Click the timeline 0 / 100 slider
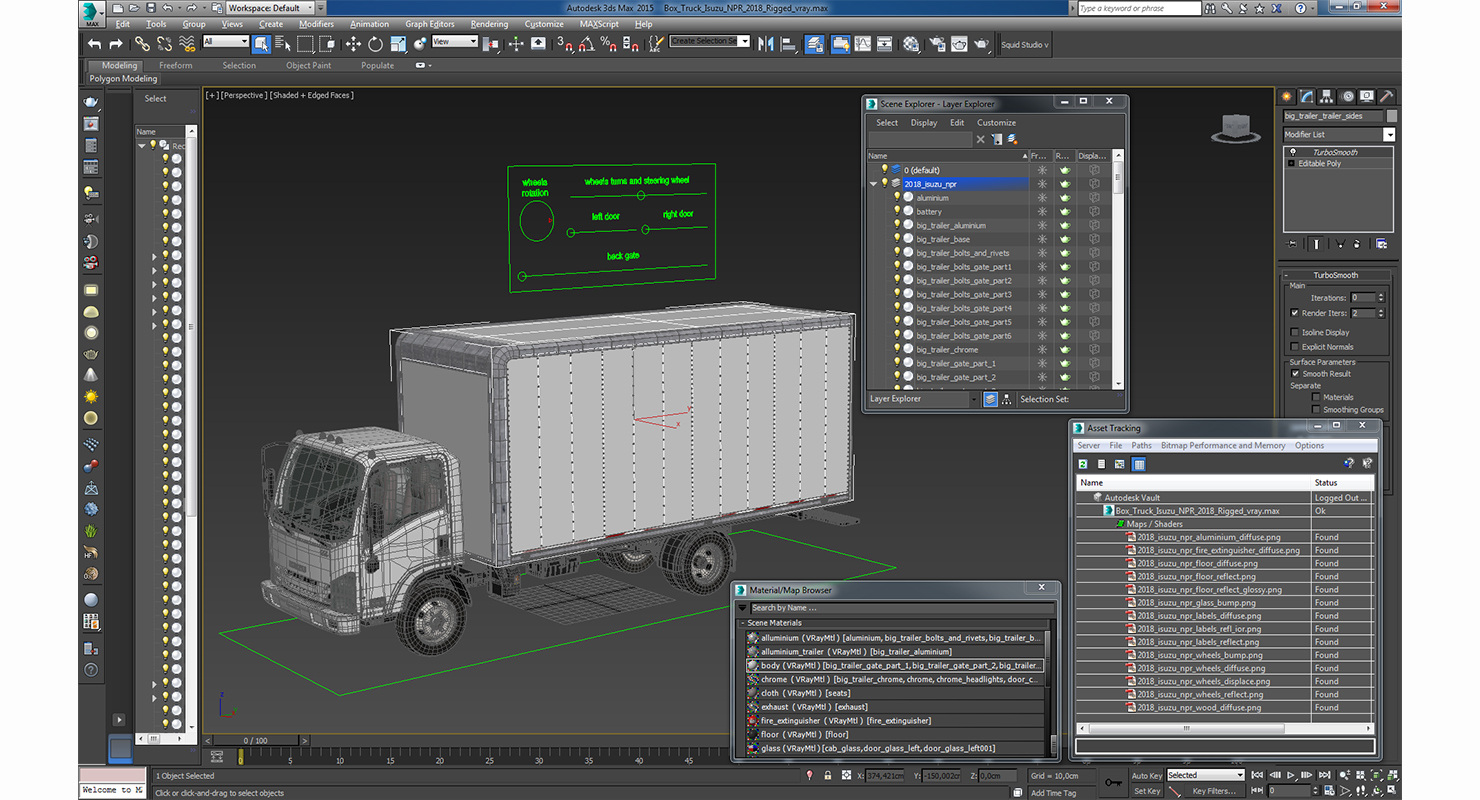The width and height of the screenshot is (1480, 800). (x=255, y=741)
